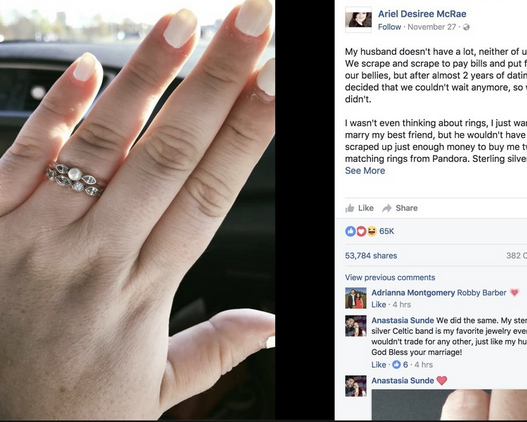The height and width of the screenshot is (422, 527).
Task: Click the public globe privacy icon
Action: (466, 27)
